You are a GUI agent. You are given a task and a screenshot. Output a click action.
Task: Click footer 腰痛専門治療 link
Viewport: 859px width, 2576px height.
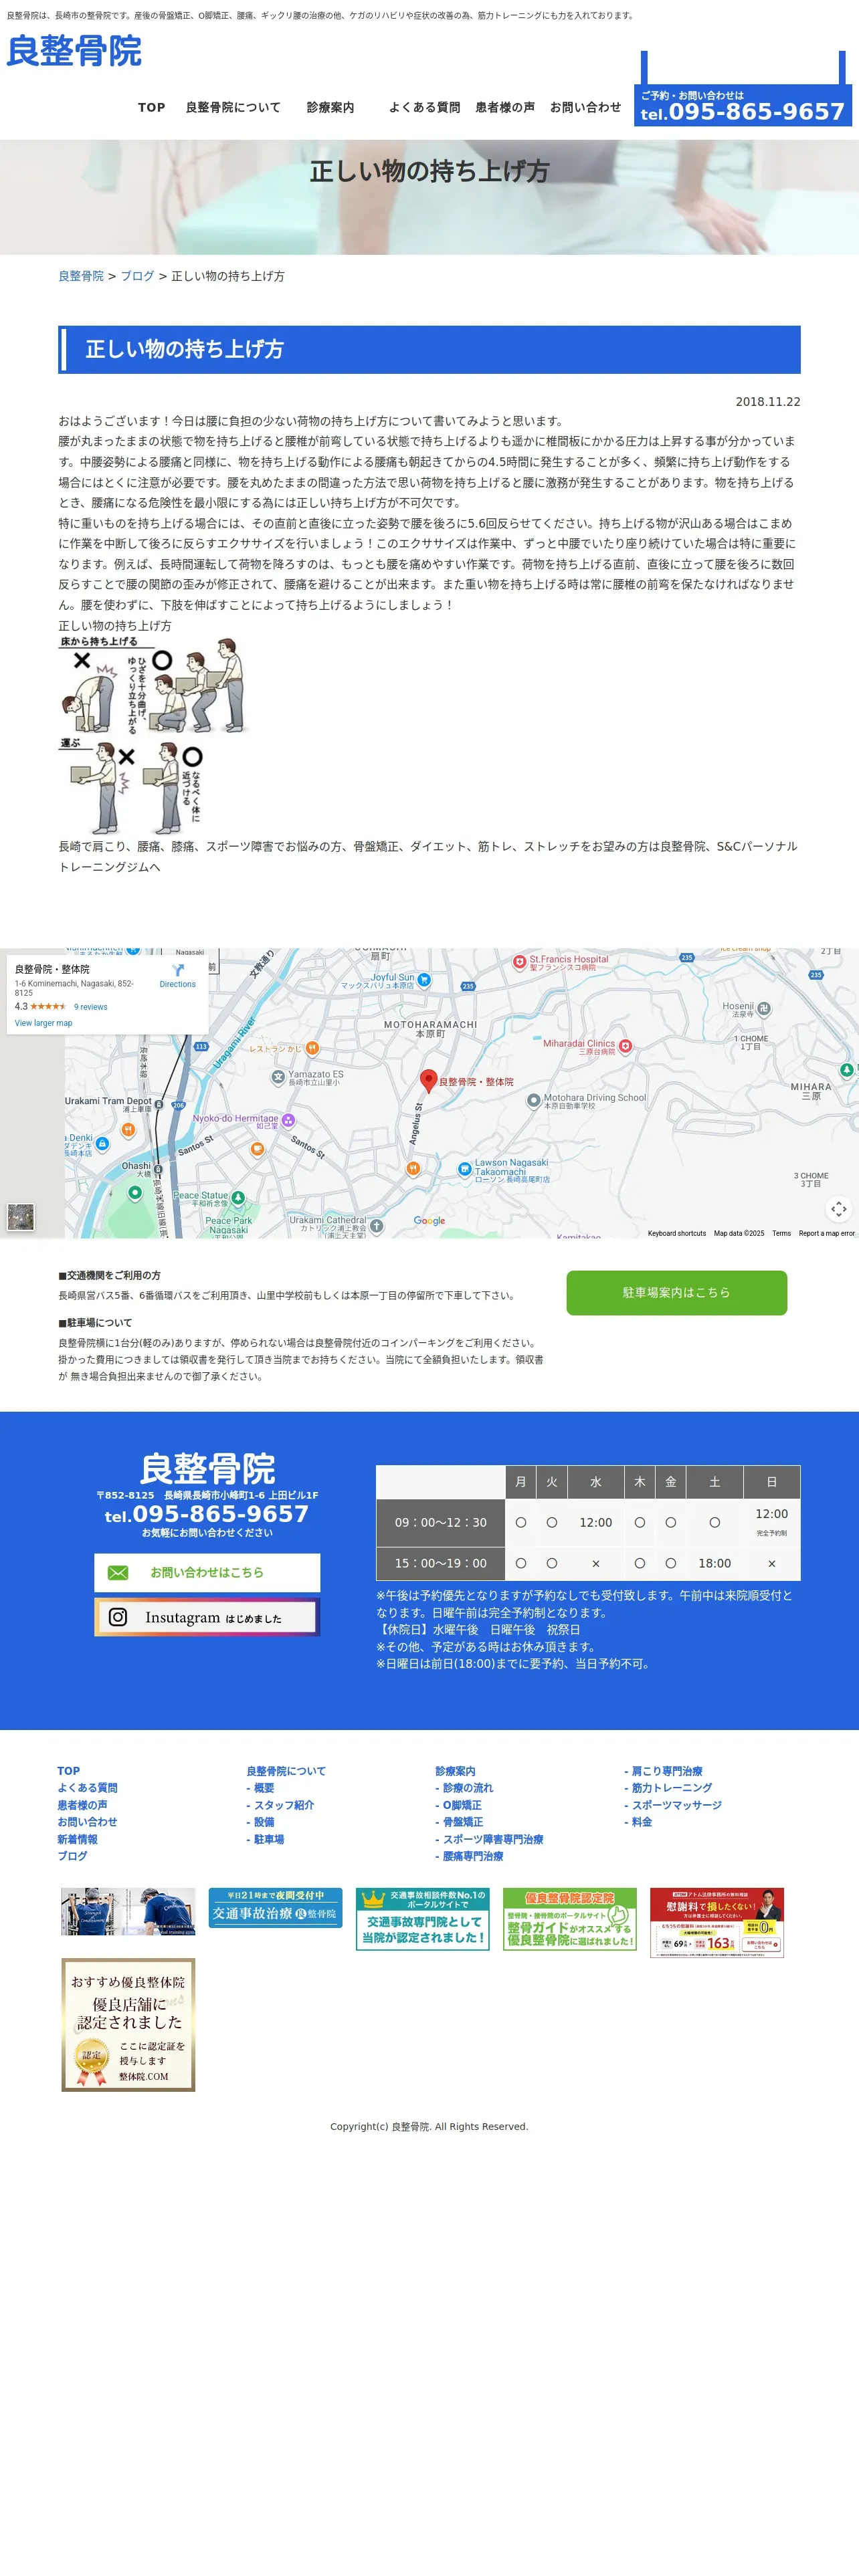(x=469, y=1855)
